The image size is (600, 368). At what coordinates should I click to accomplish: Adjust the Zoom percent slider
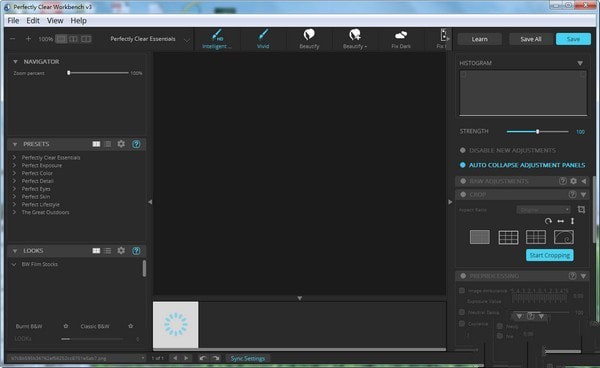point(98,73)
